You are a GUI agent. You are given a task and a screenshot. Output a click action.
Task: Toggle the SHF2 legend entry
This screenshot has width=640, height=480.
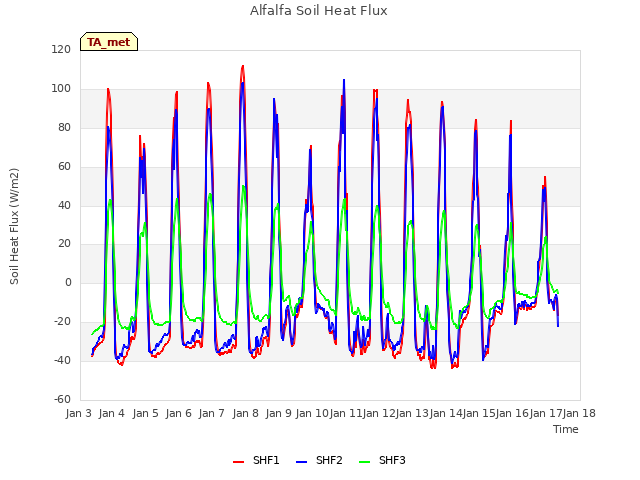319,460
